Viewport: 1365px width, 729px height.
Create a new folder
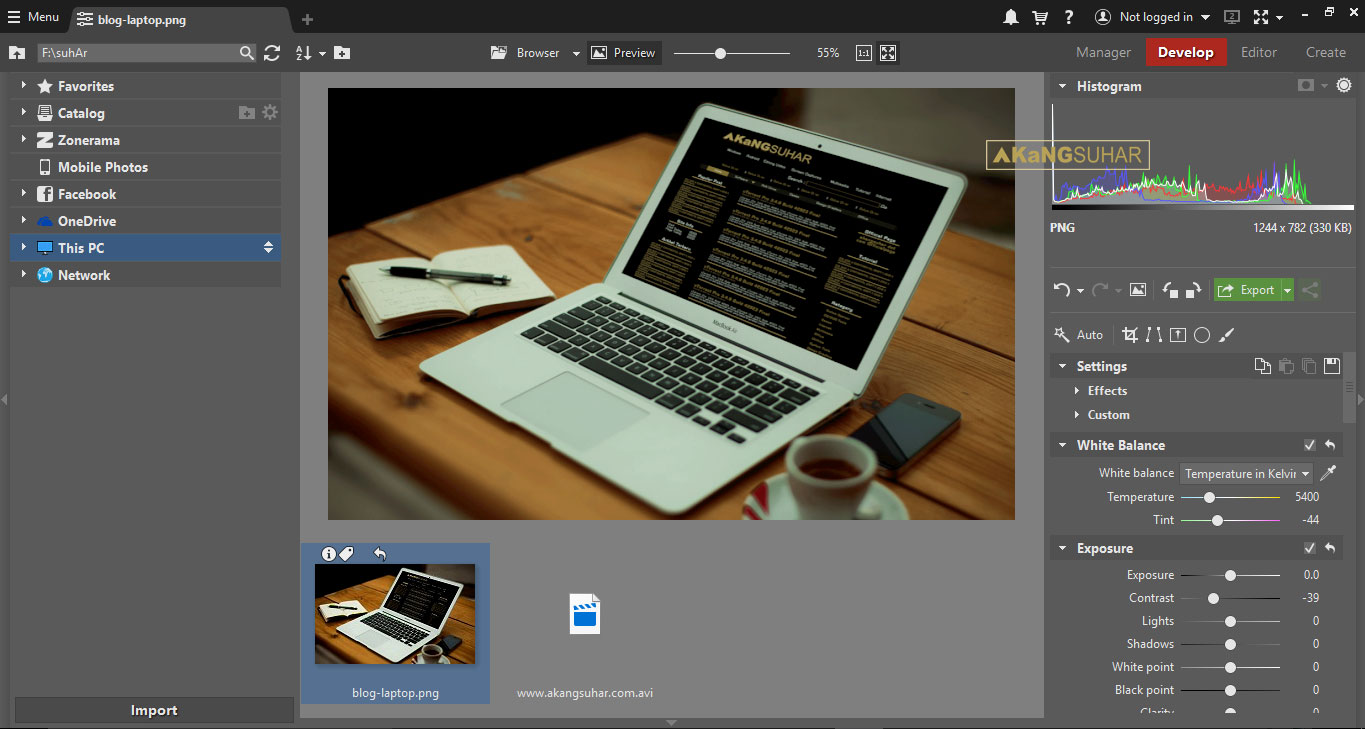(x=342, y=53)
